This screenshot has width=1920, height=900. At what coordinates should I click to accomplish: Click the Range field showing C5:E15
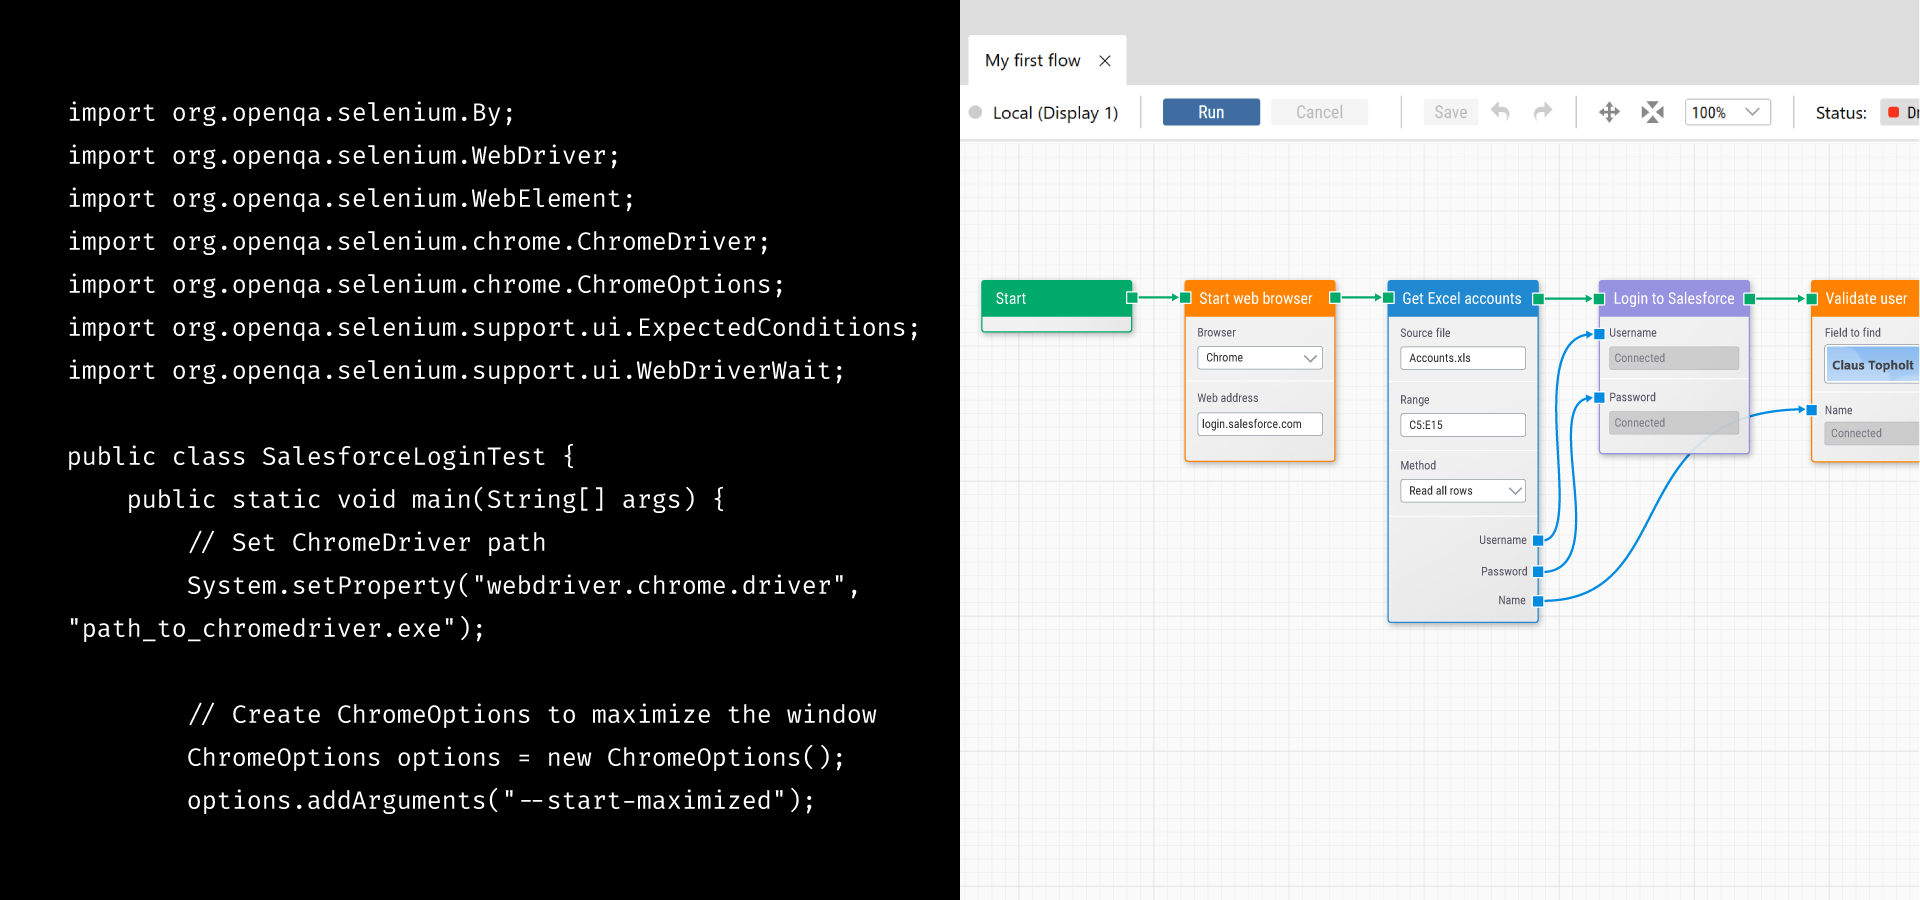1462,424
